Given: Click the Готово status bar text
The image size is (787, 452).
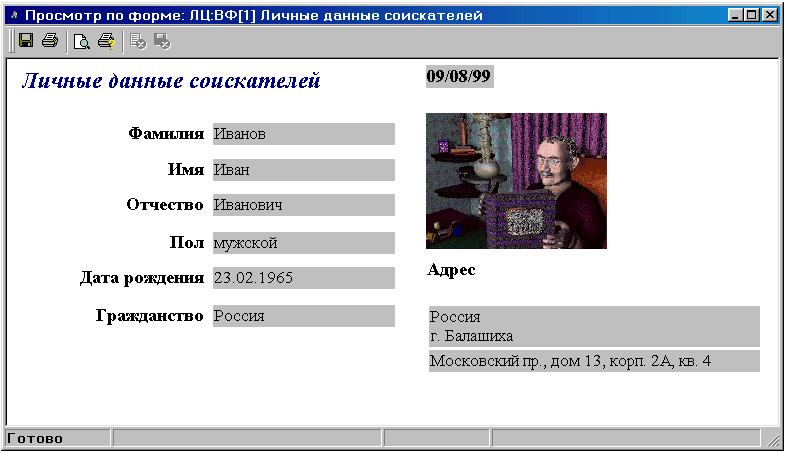Looking at the screenshot, I should pos(35,438).
